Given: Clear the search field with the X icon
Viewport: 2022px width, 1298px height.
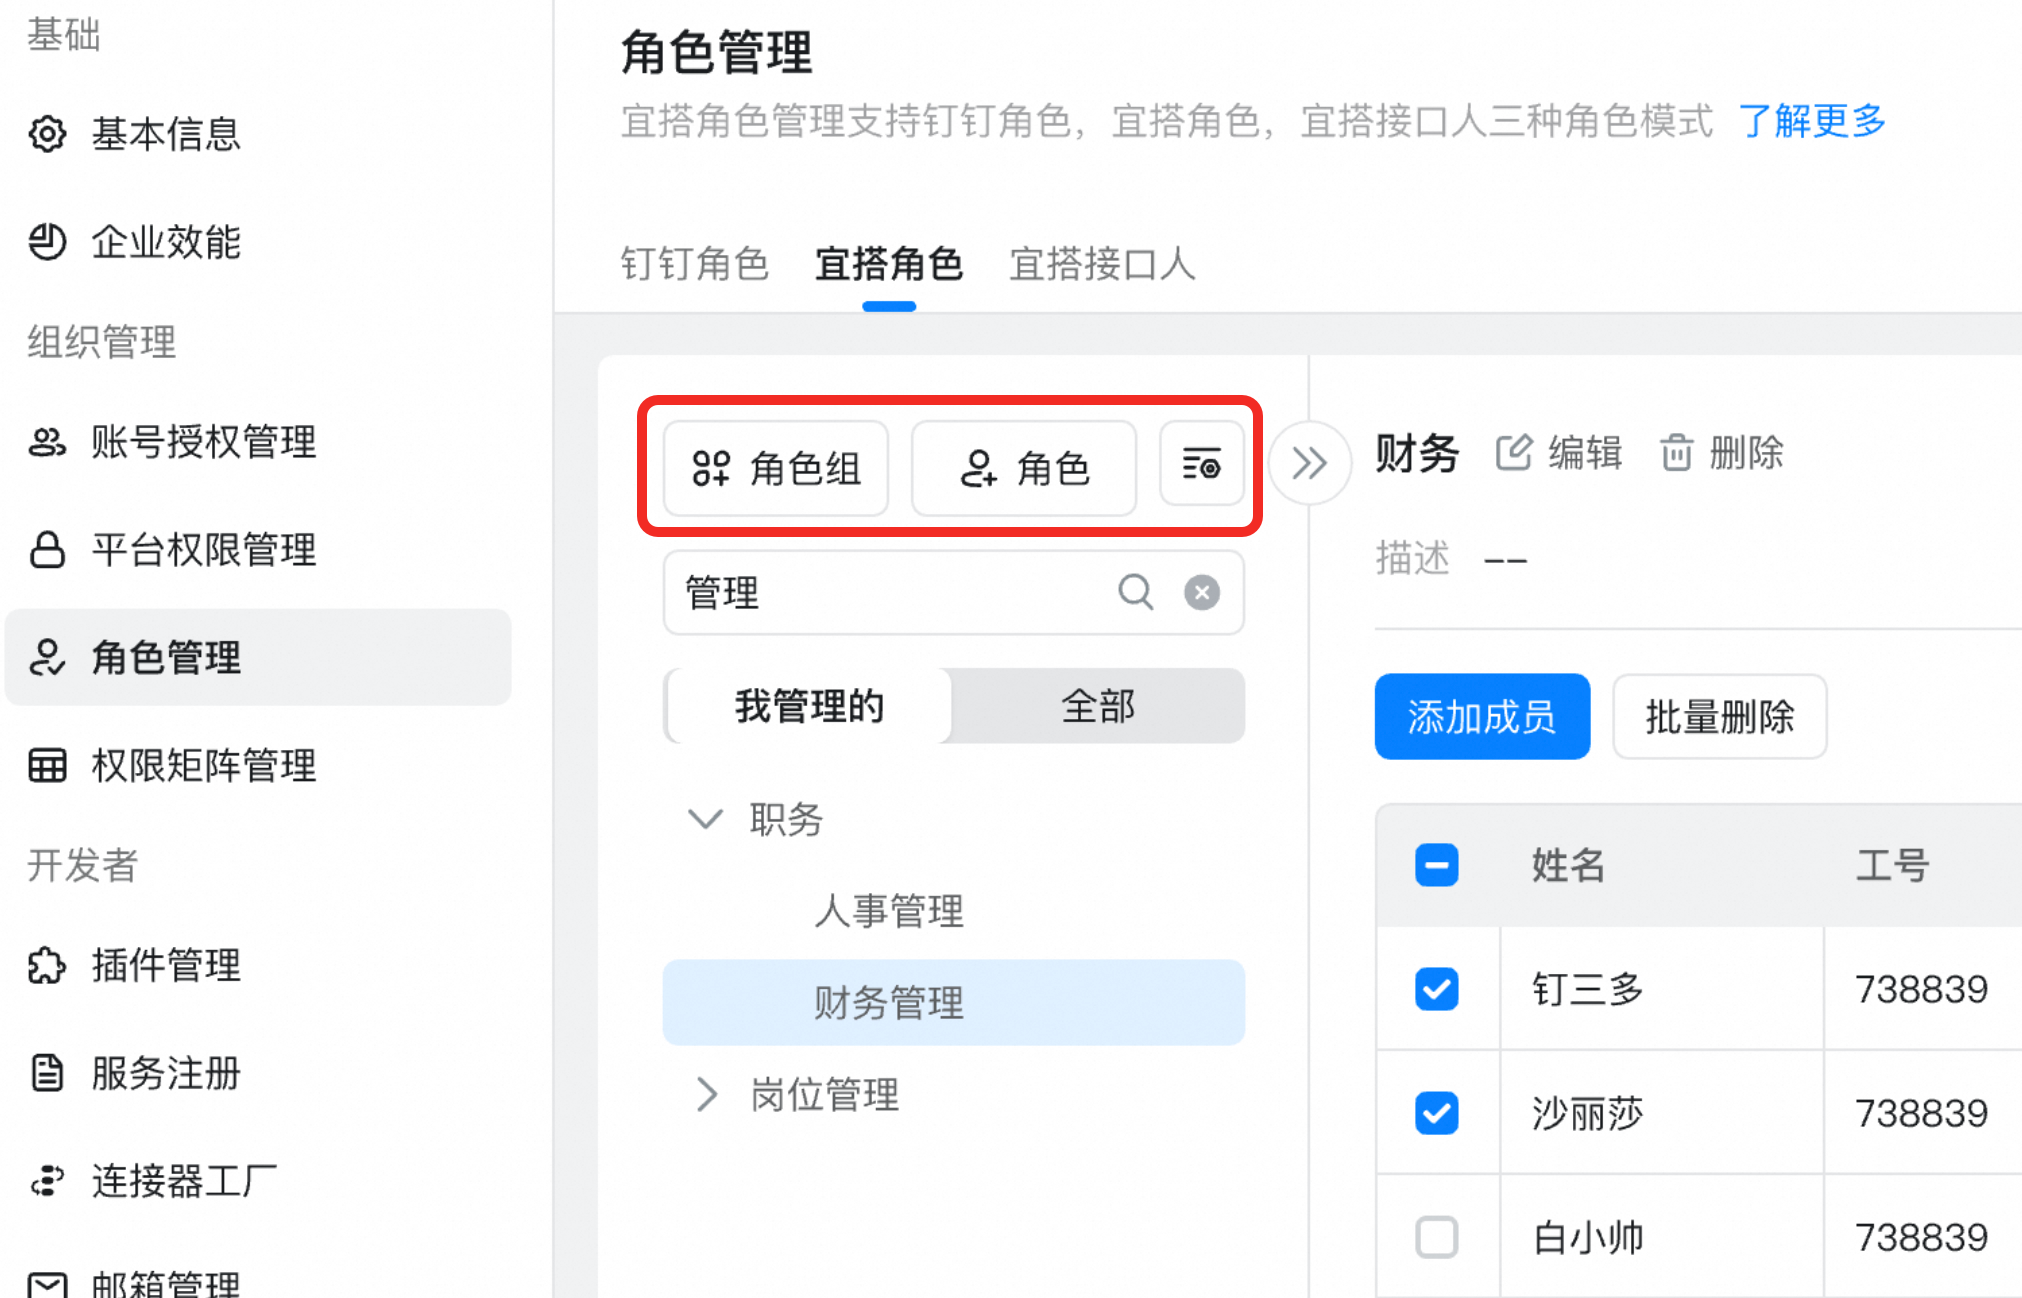Looking at the screenshot, I should coord(1201,592).
